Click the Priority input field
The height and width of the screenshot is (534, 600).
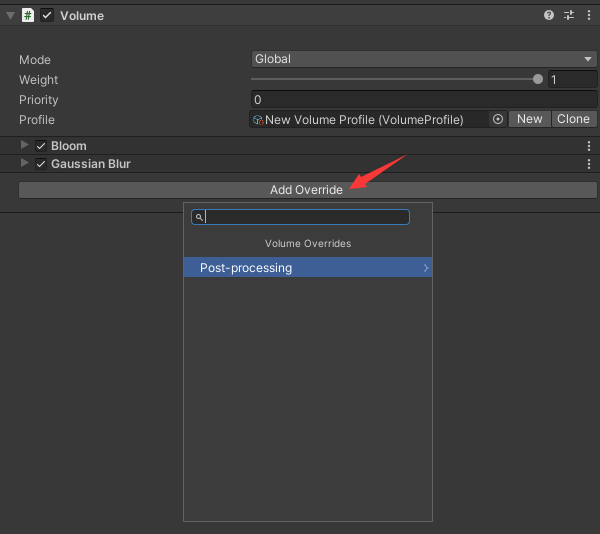[x=424, y=99]
